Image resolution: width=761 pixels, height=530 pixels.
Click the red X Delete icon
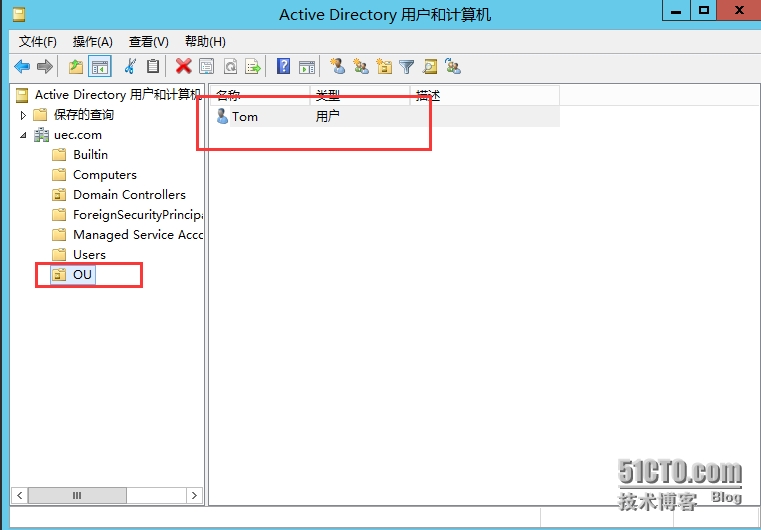click(183, 66)
